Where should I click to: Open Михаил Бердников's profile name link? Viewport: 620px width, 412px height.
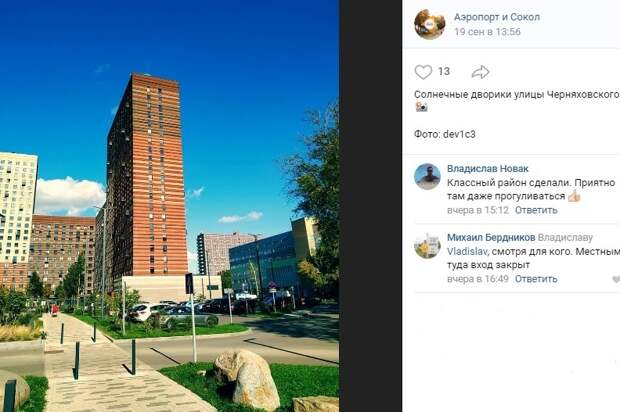[491, 237]
